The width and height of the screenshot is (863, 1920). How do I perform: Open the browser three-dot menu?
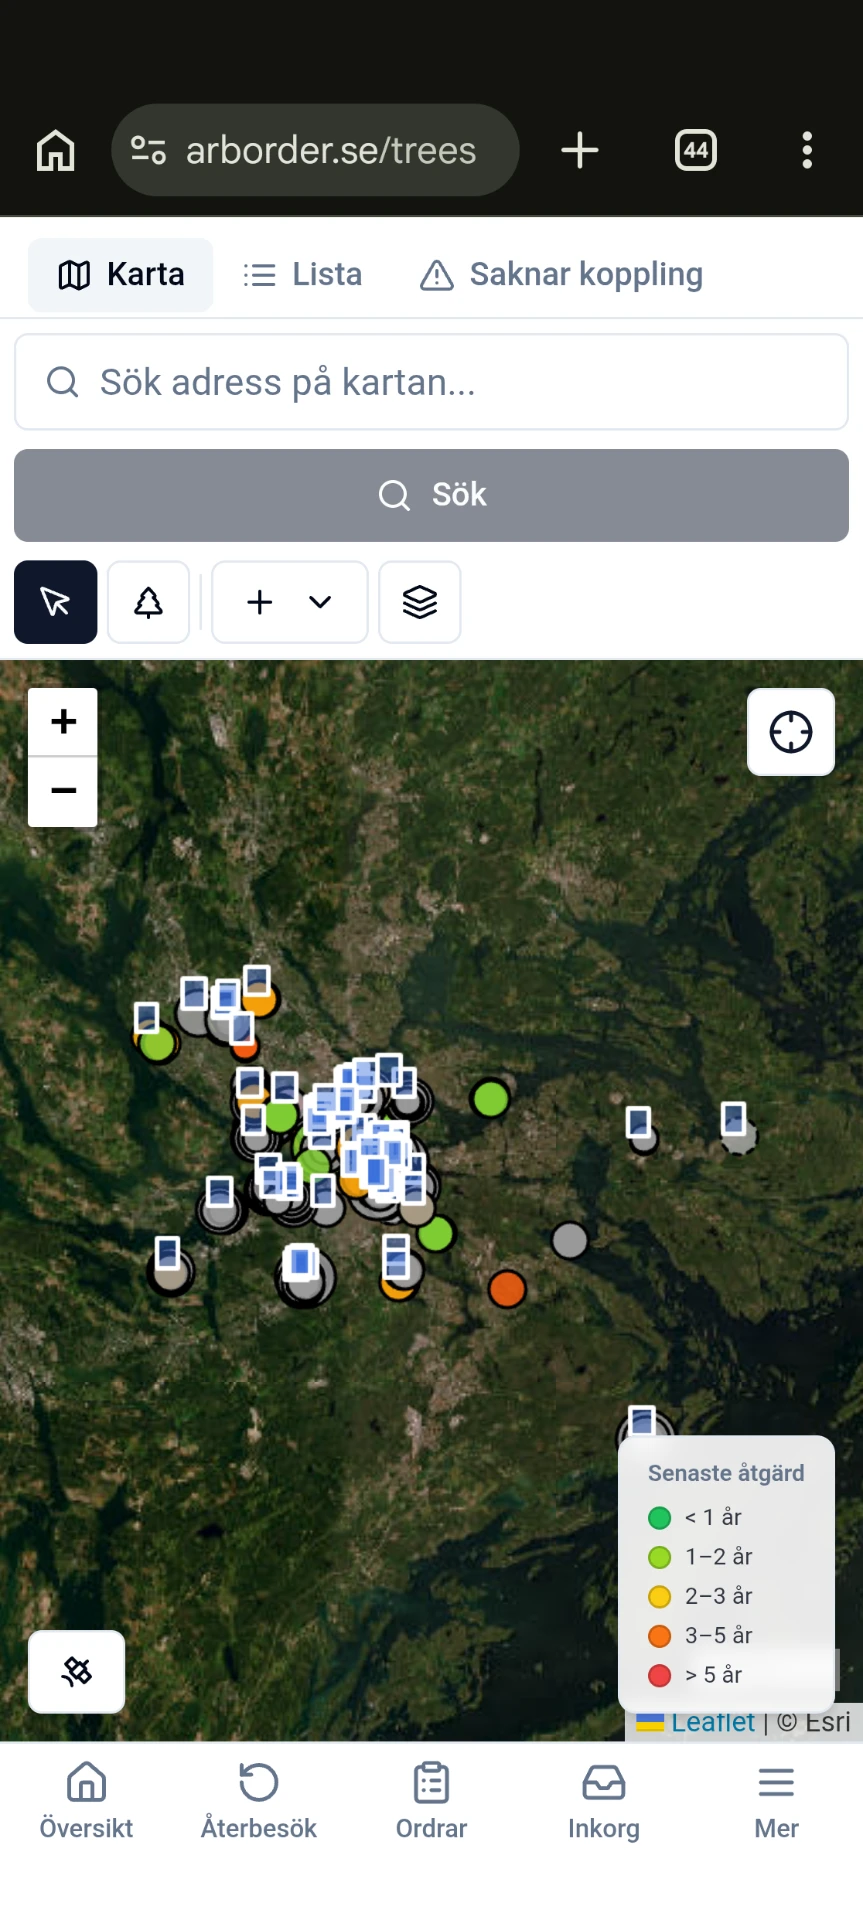(x=807, y=151)
